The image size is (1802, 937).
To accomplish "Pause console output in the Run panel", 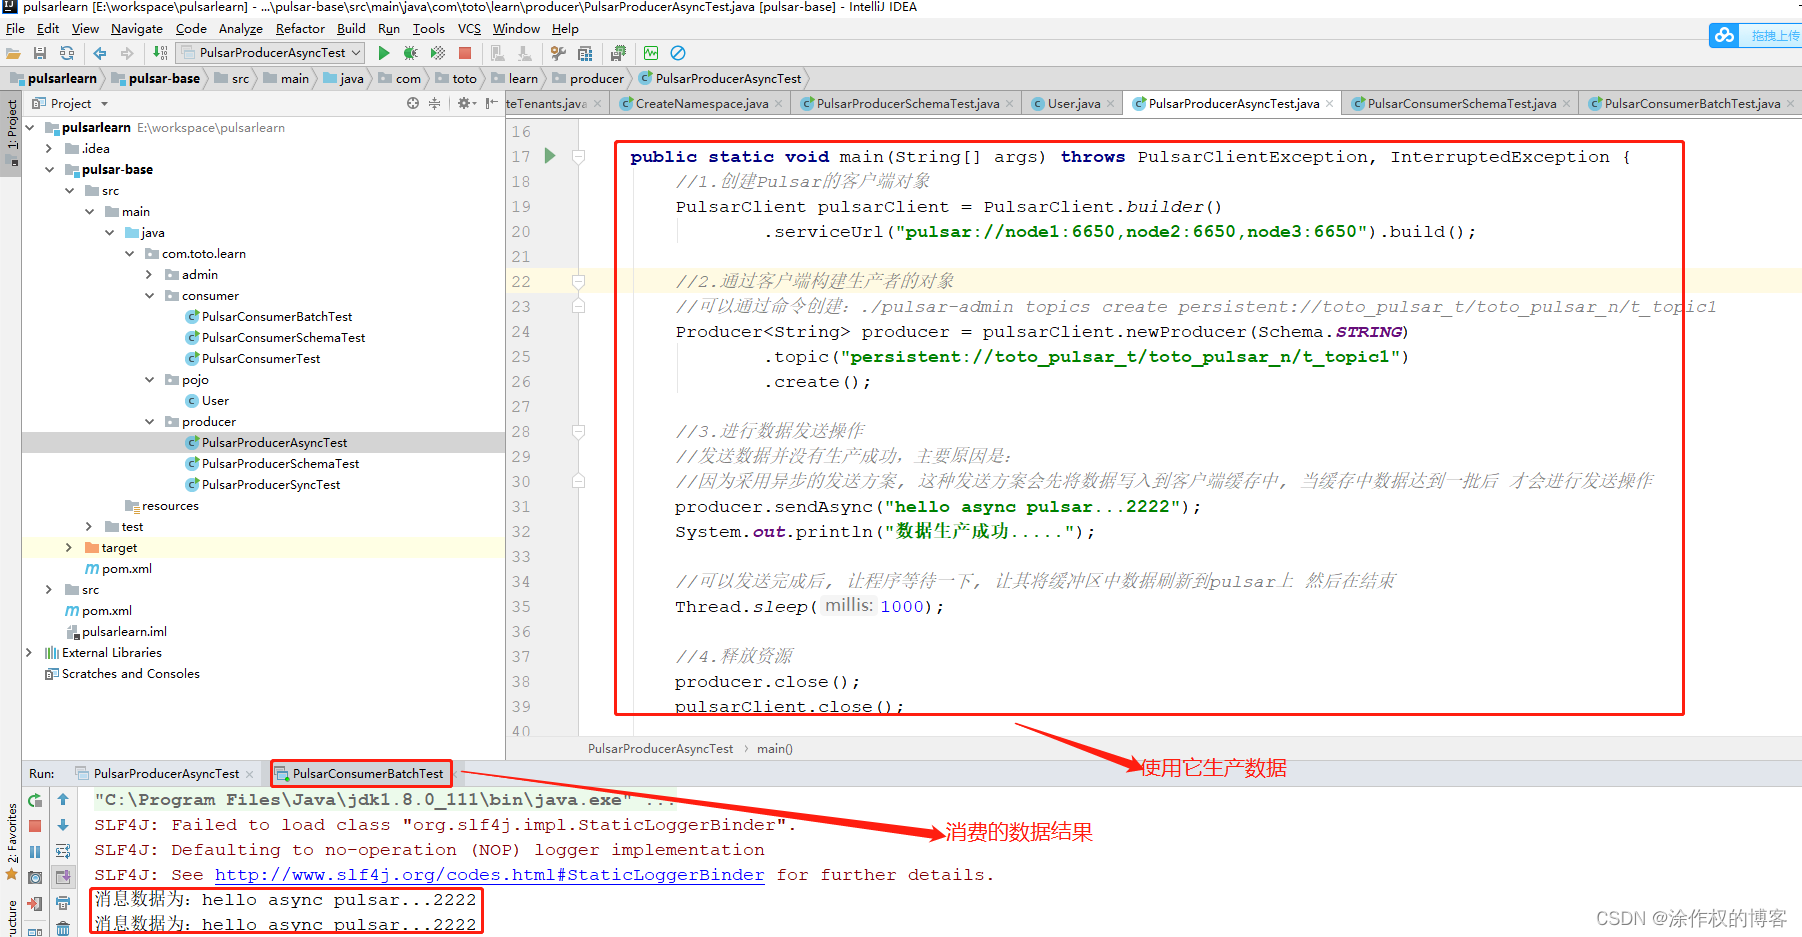I will pos(34,850).
